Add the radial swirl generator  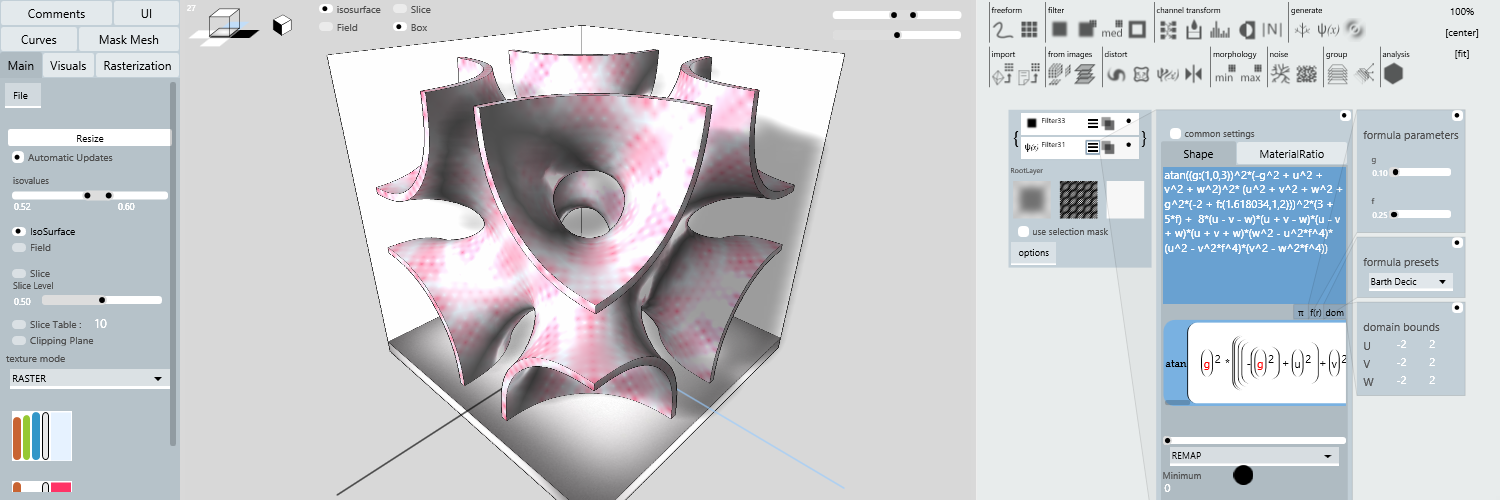coord(1355,30)
